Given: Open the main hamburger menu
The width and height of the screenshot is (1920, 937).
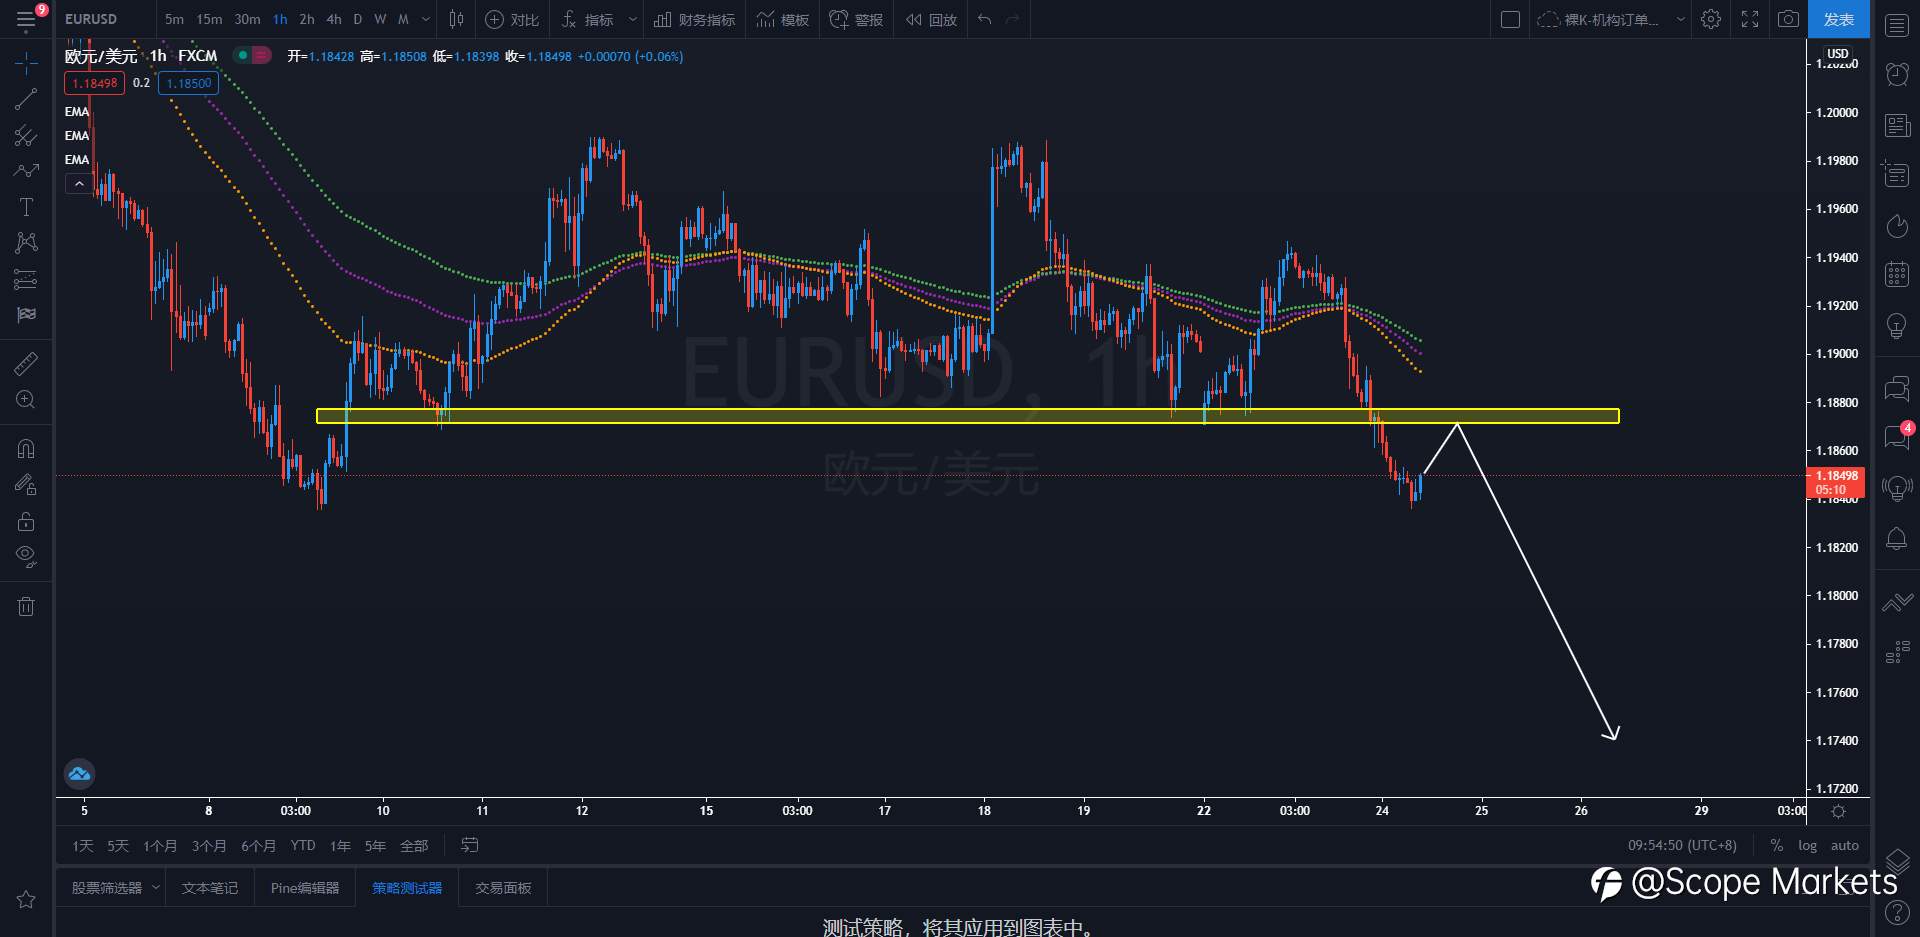Looking at the screenshot, I should click(27, 19).
